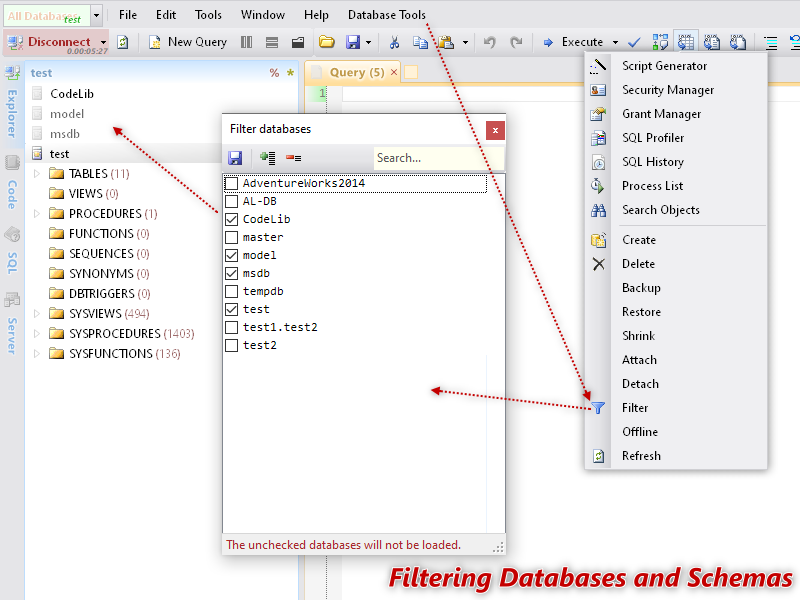
Task: Click the execution plan diagram icon
Action: click(x=660, y=42)
